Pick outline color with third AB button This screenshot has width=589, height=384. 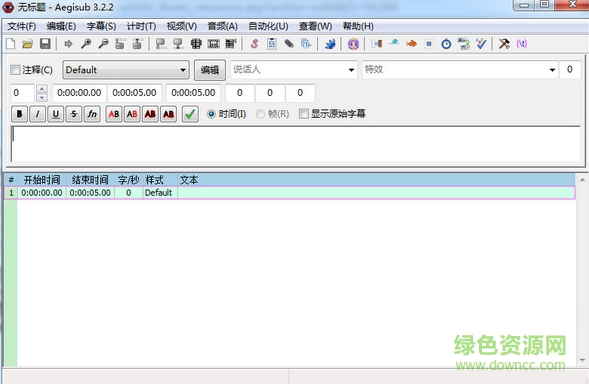(x=150, y=113)
